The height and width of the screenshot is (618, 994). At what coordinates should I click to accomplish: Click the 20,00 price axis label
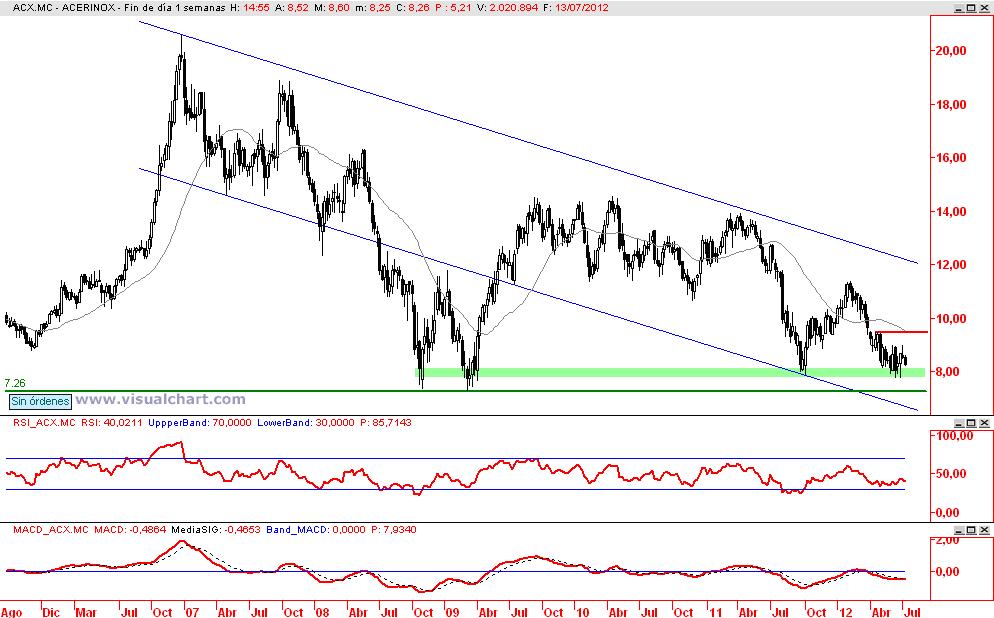(x=952, y=51)
